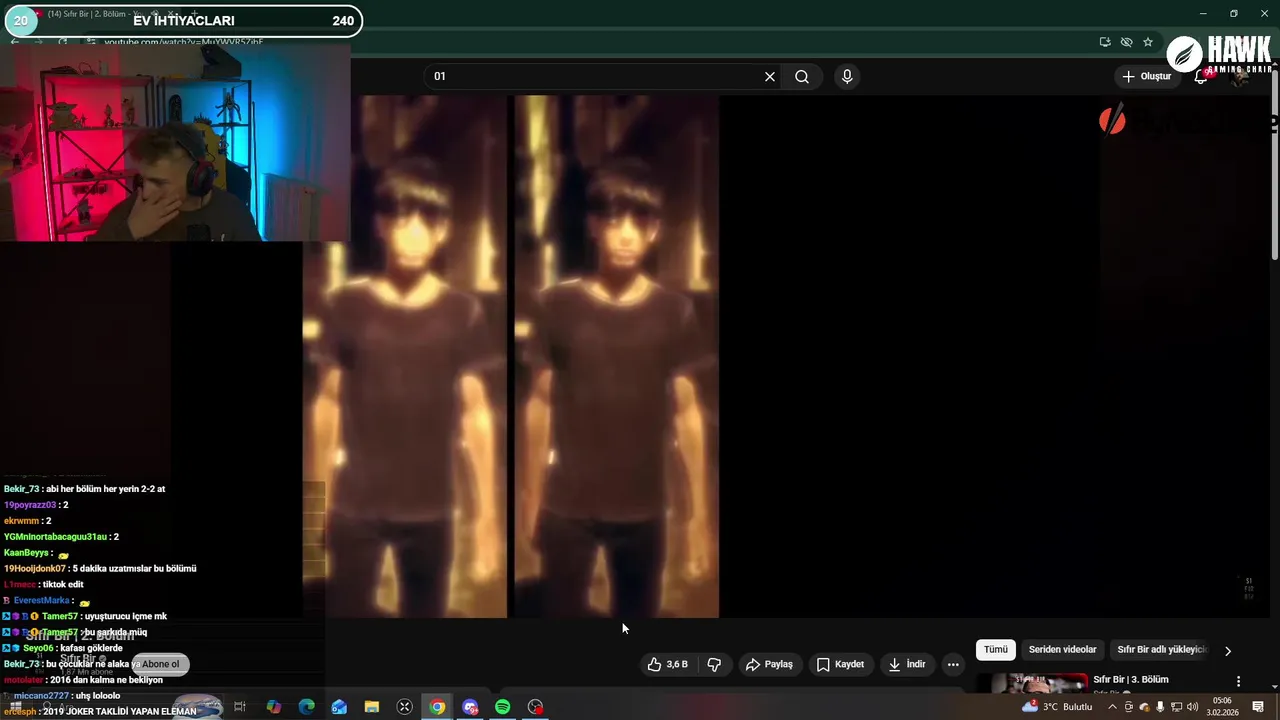Open the Oluştur create menu
This screenshot has width=1280, height=720.
(x=1146, y=76)
